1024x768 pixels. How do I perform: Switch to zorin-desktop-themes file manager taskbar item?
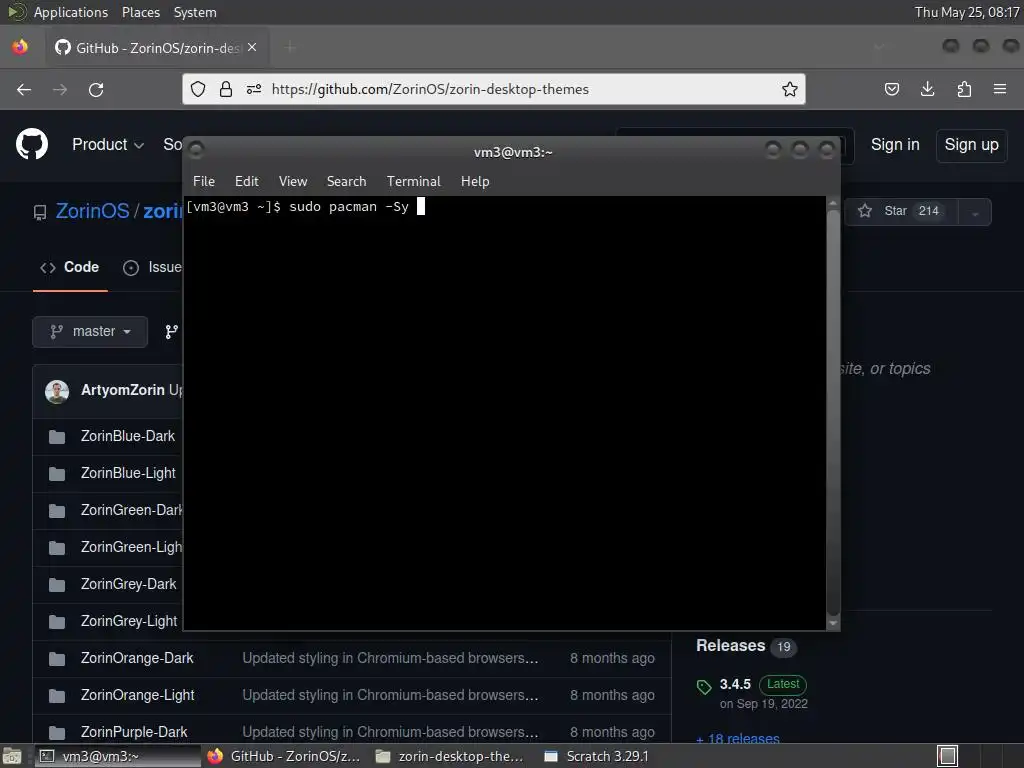451,756
